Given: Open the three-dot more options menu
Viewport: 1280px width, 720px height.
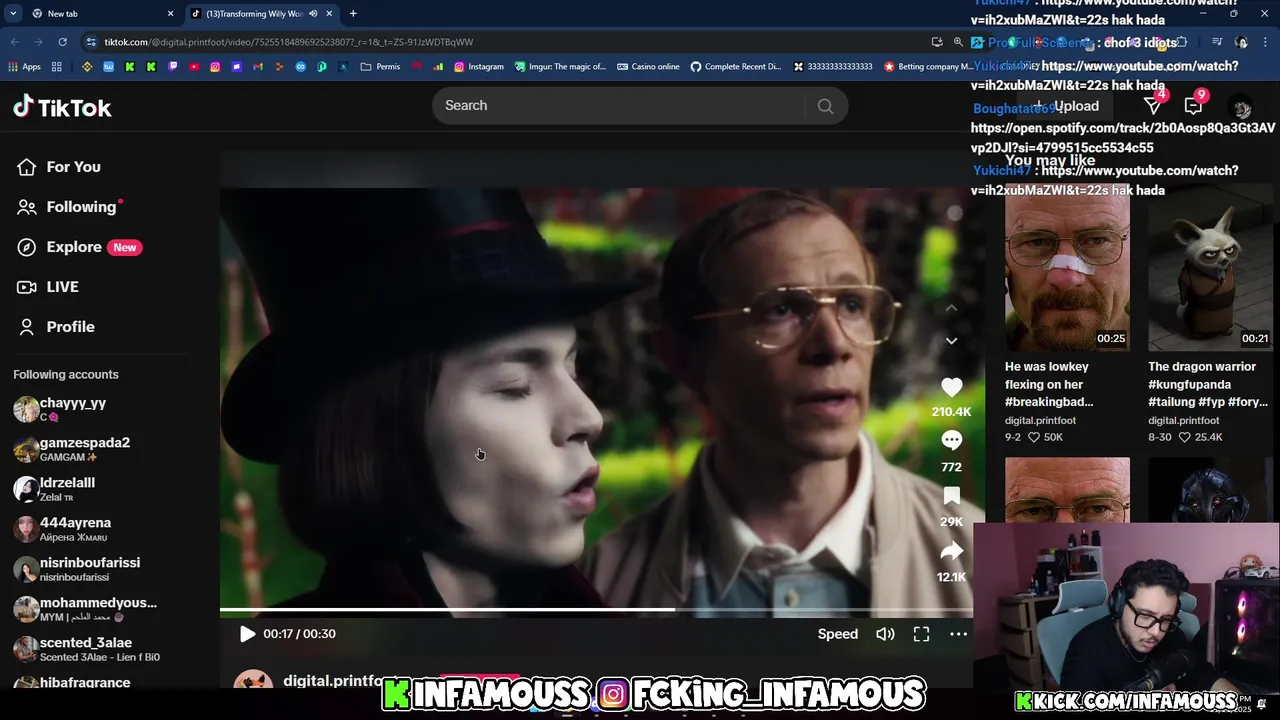Looking at the screenshot, I should (958, 634).
